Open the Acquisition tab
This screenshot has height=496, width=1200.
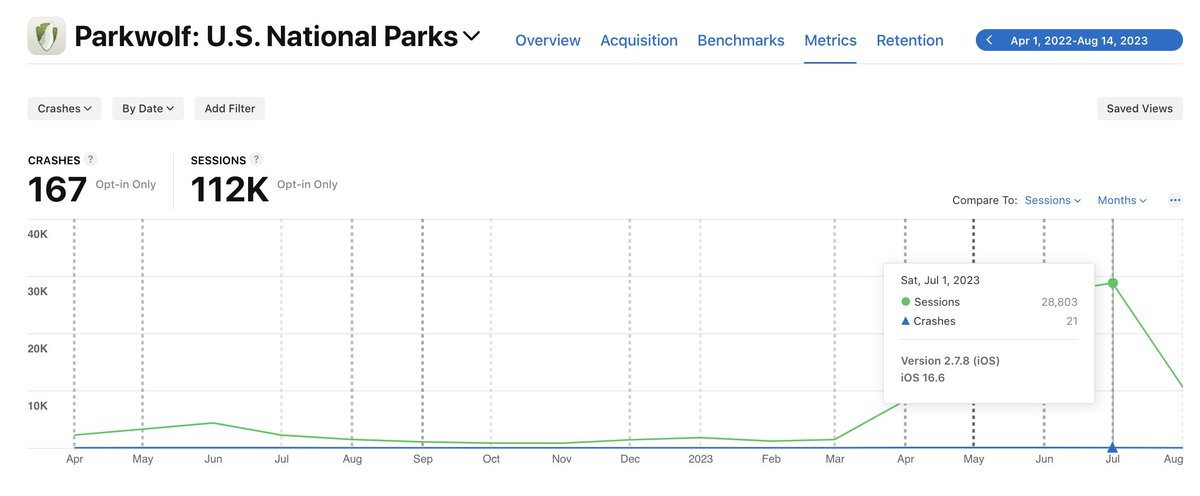(x=639, y=40)
